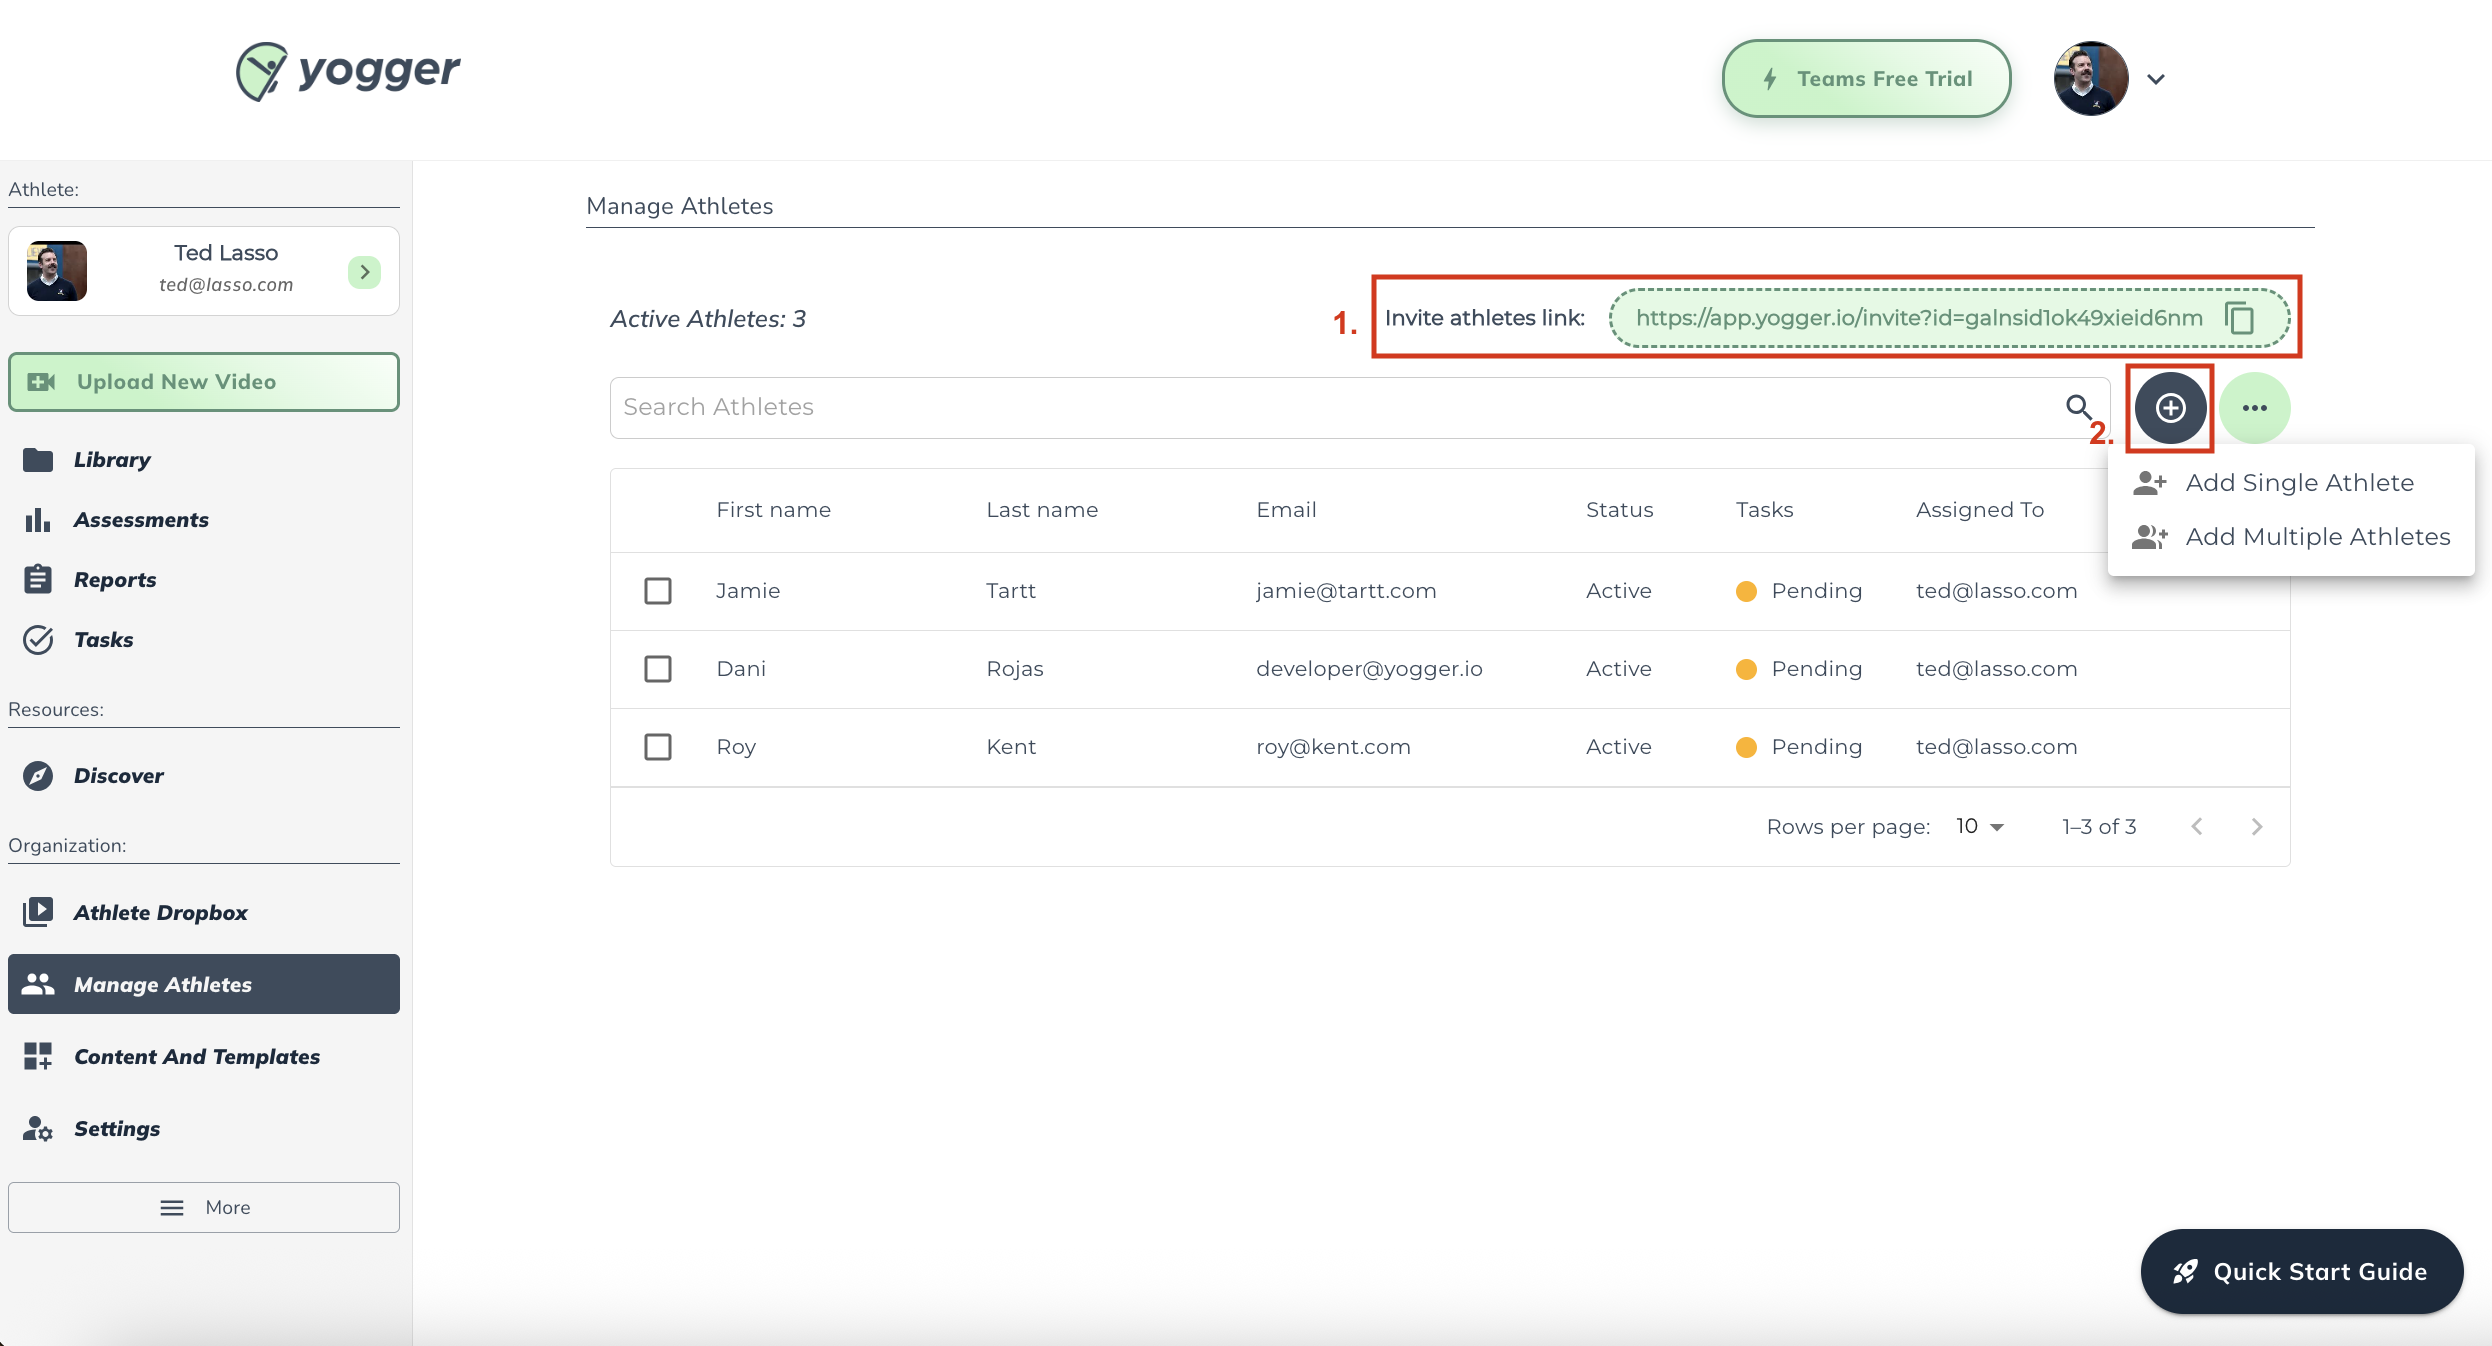The width and height of the screenshot is (2492, 1346).
Task: Expand Ted Lasso athlete selector arrow
Action: tap(364, 271)
